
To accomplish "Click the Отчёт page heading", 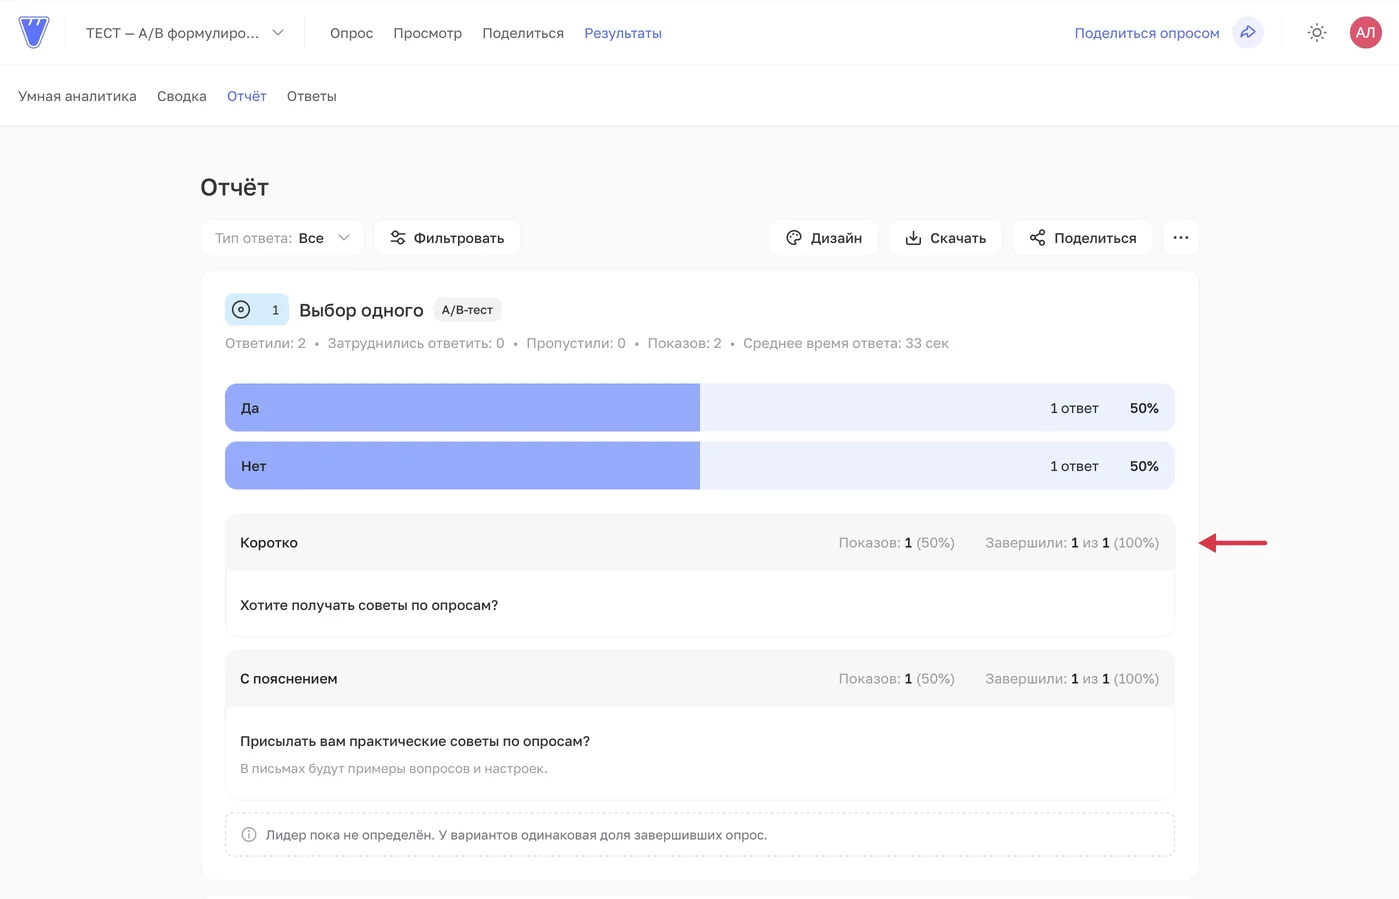I will [x=234, y=187].
